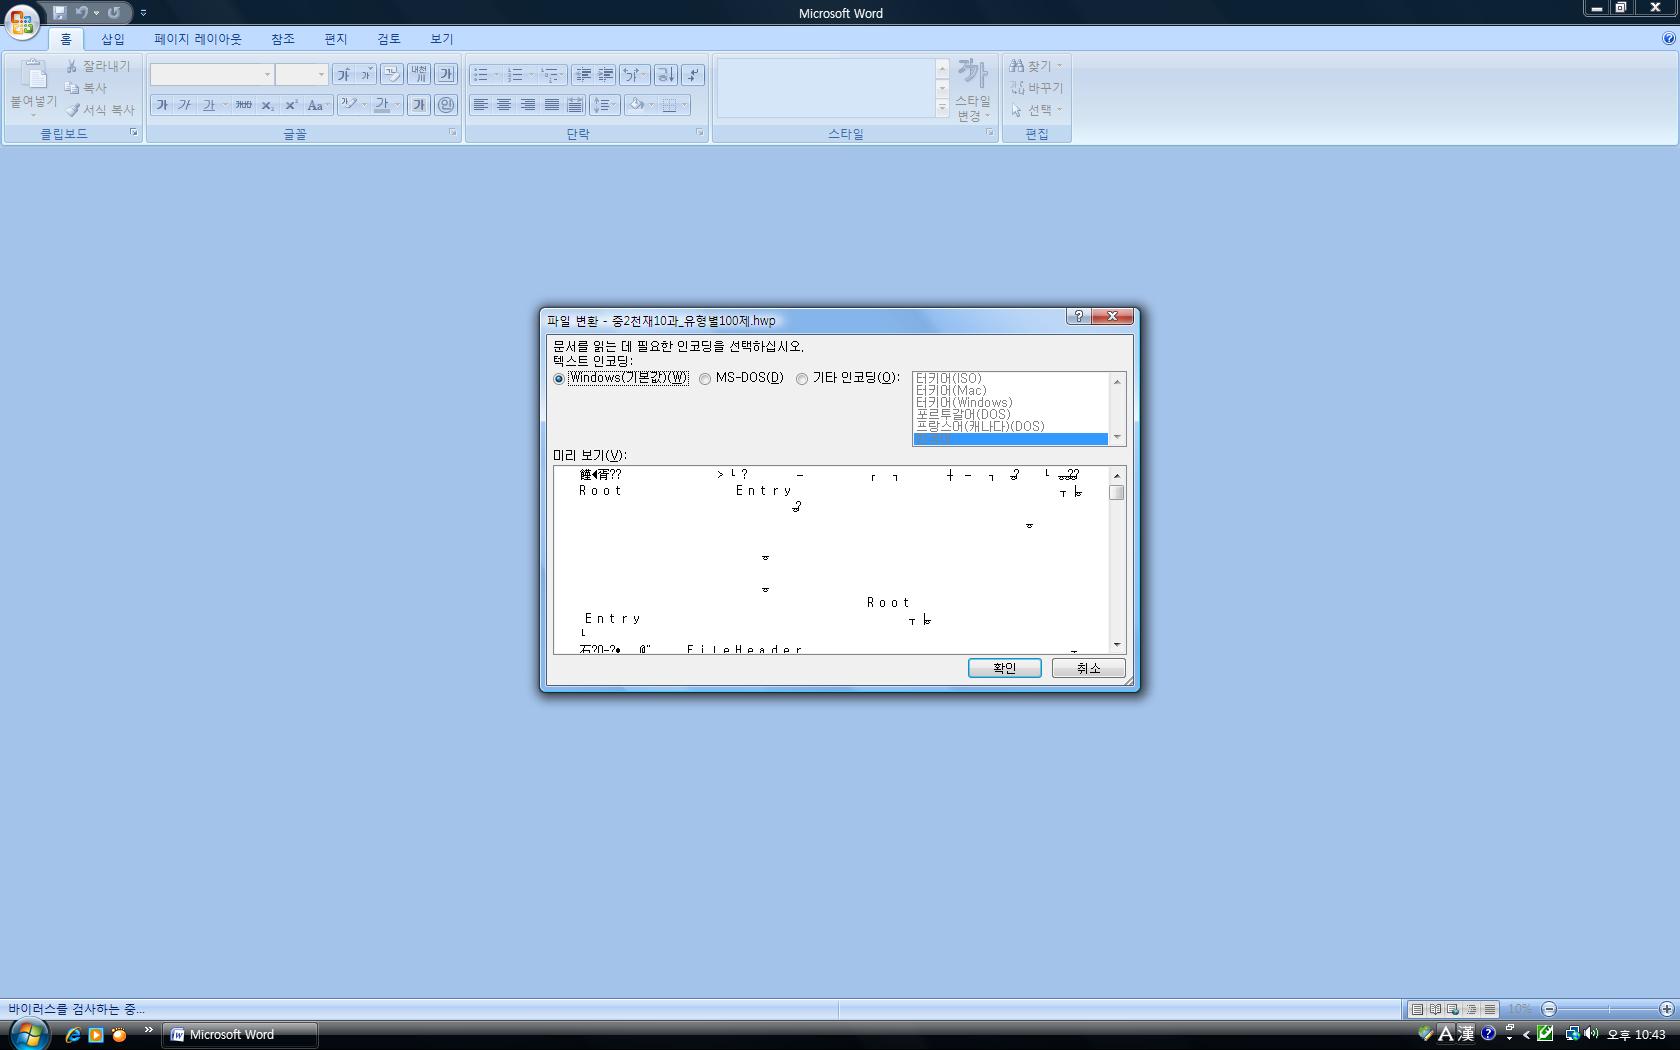Toggle Full Screen Reading view button
Image resolution: width=1680 pixels, height=1050 pixels.
[1435, 1009]
